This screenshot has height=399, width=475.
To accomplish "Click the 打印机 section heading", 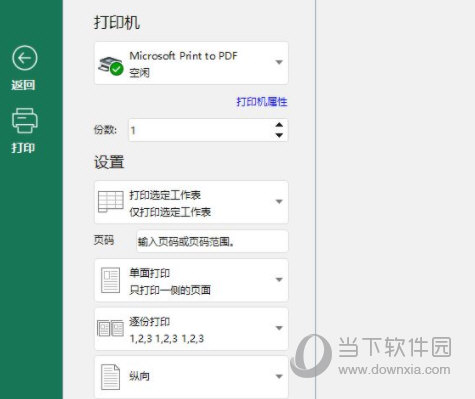I will click(117, 23).
